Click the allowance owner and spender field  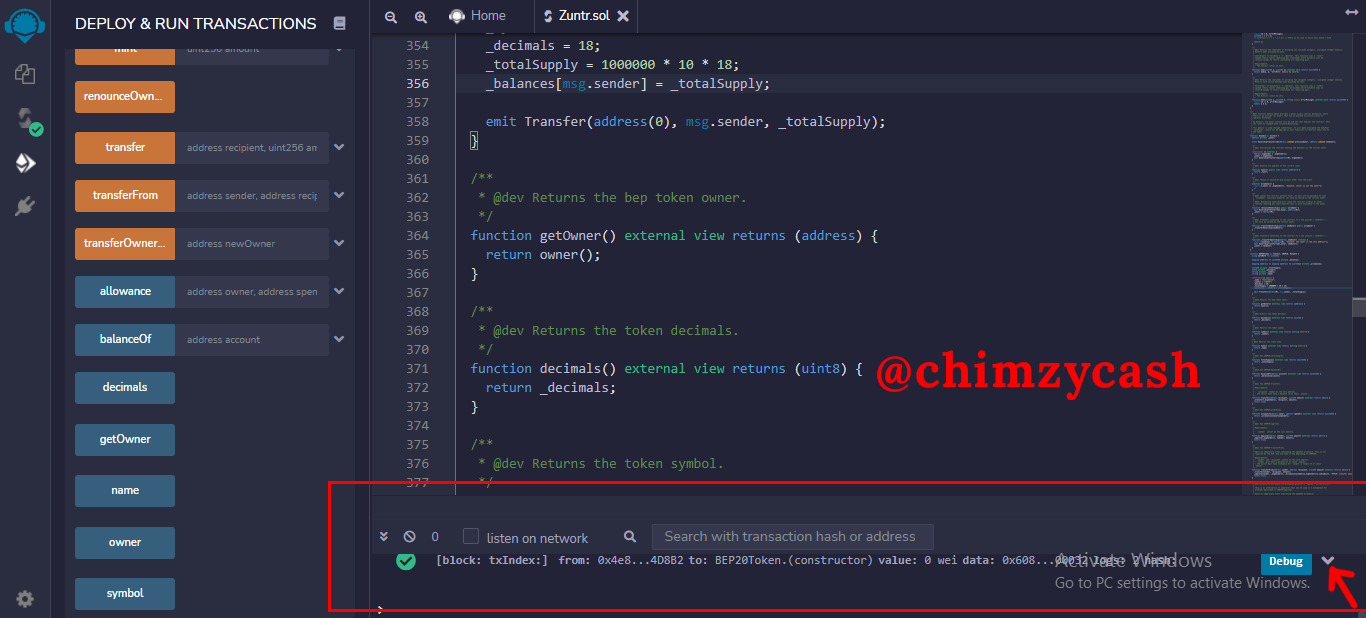pyautogui.click(x=252, y=291)
